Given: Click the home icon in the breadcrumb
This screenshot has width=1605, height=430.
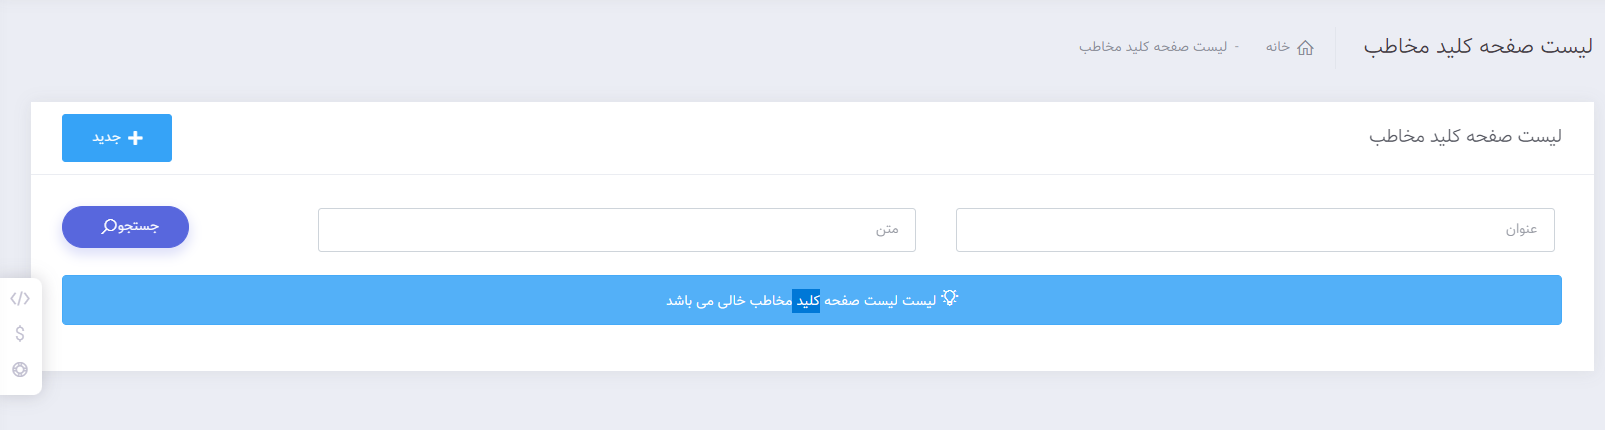Looking at the screenshot, I should click(1305, 48).
